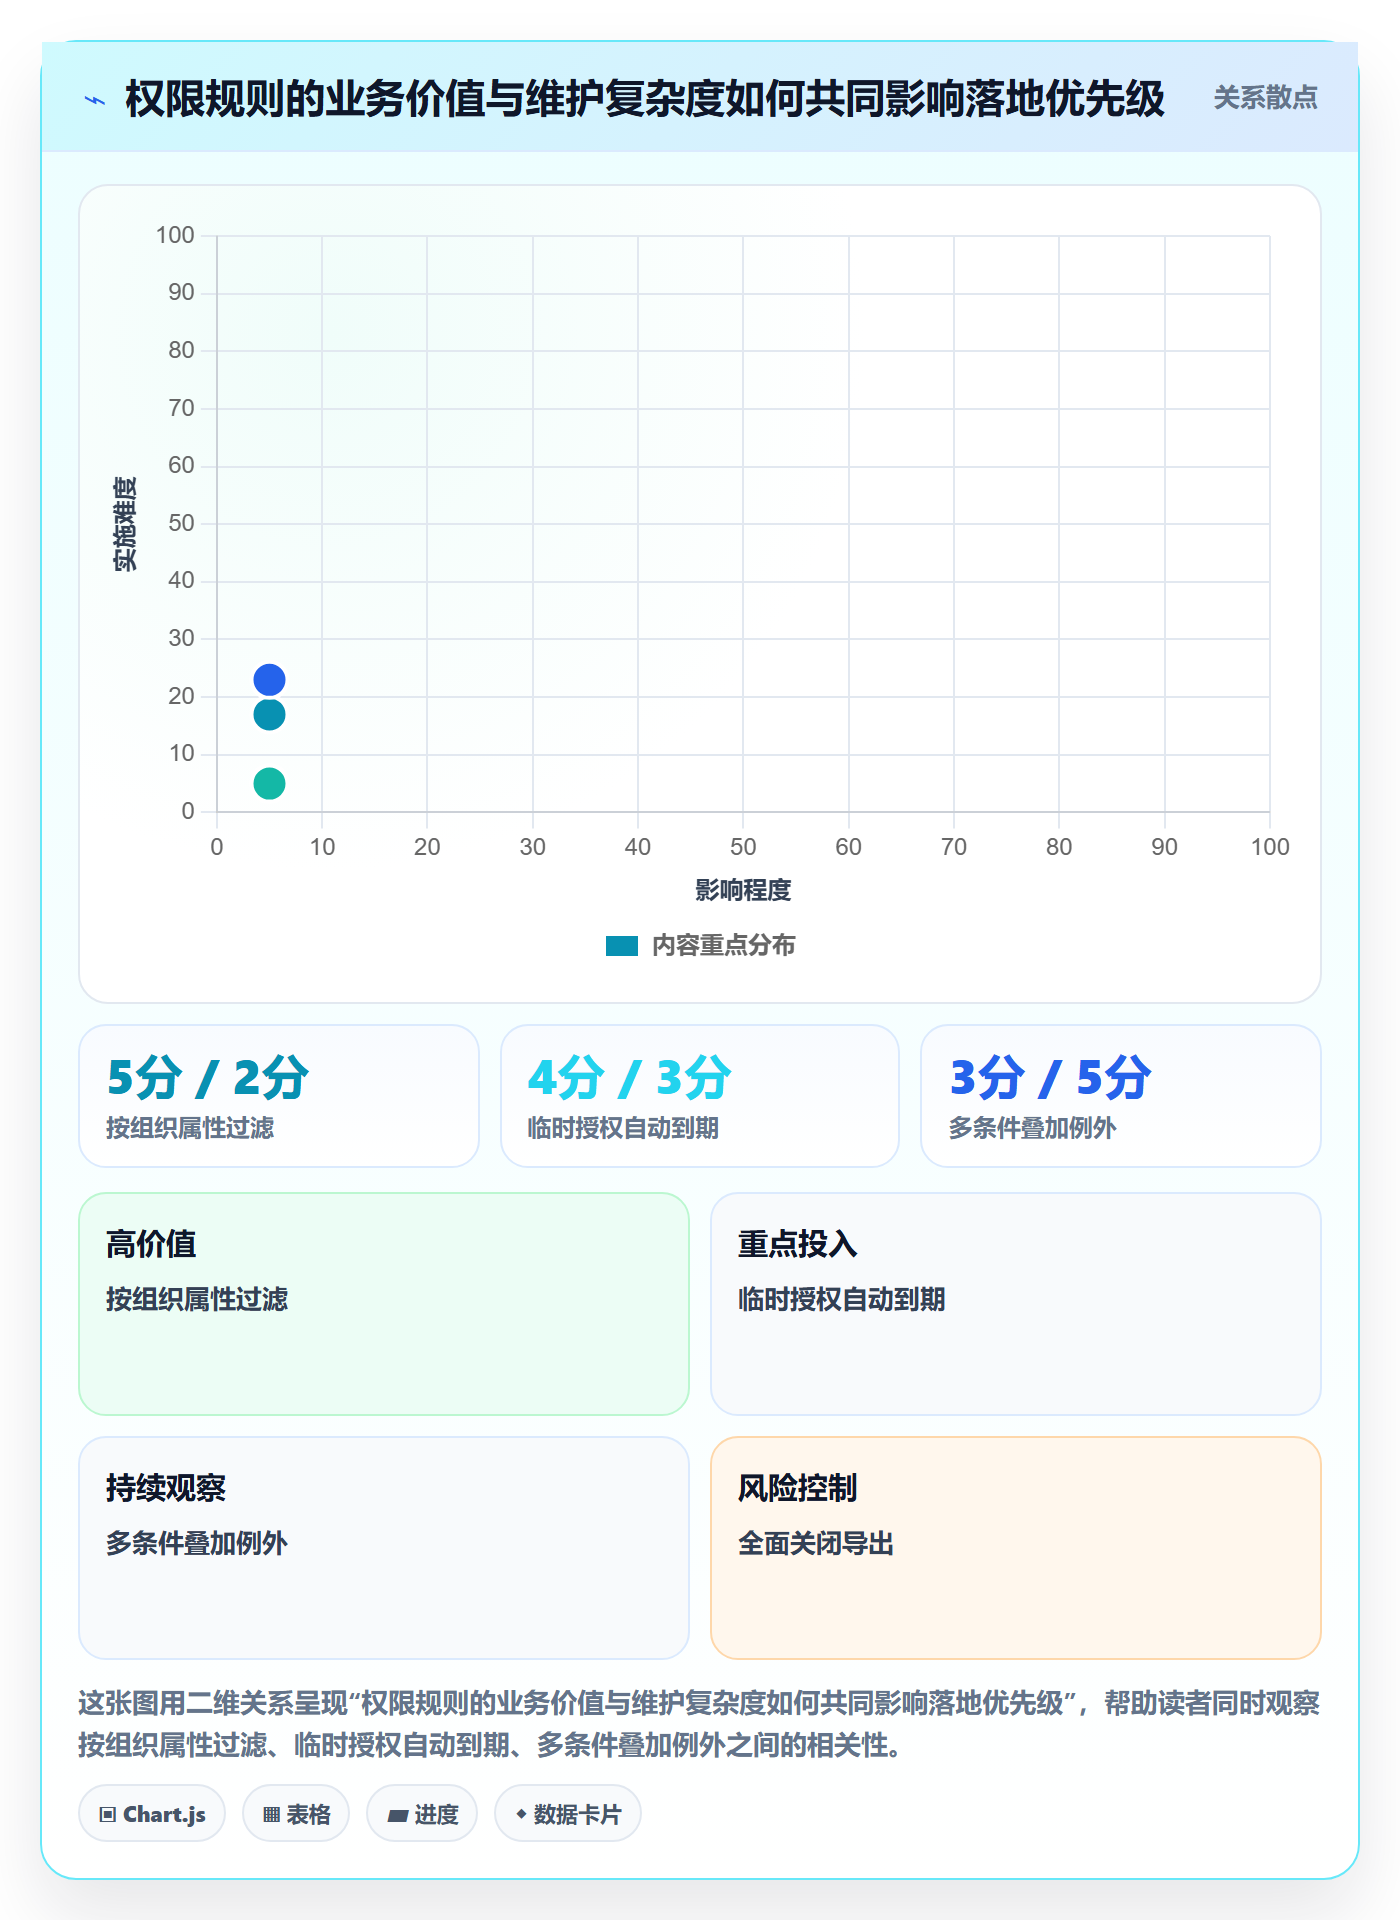Click 多条件叠加例外 under 3分 / 5分
The height and width of the screenshot is (1920, 1400).
1032,1128
